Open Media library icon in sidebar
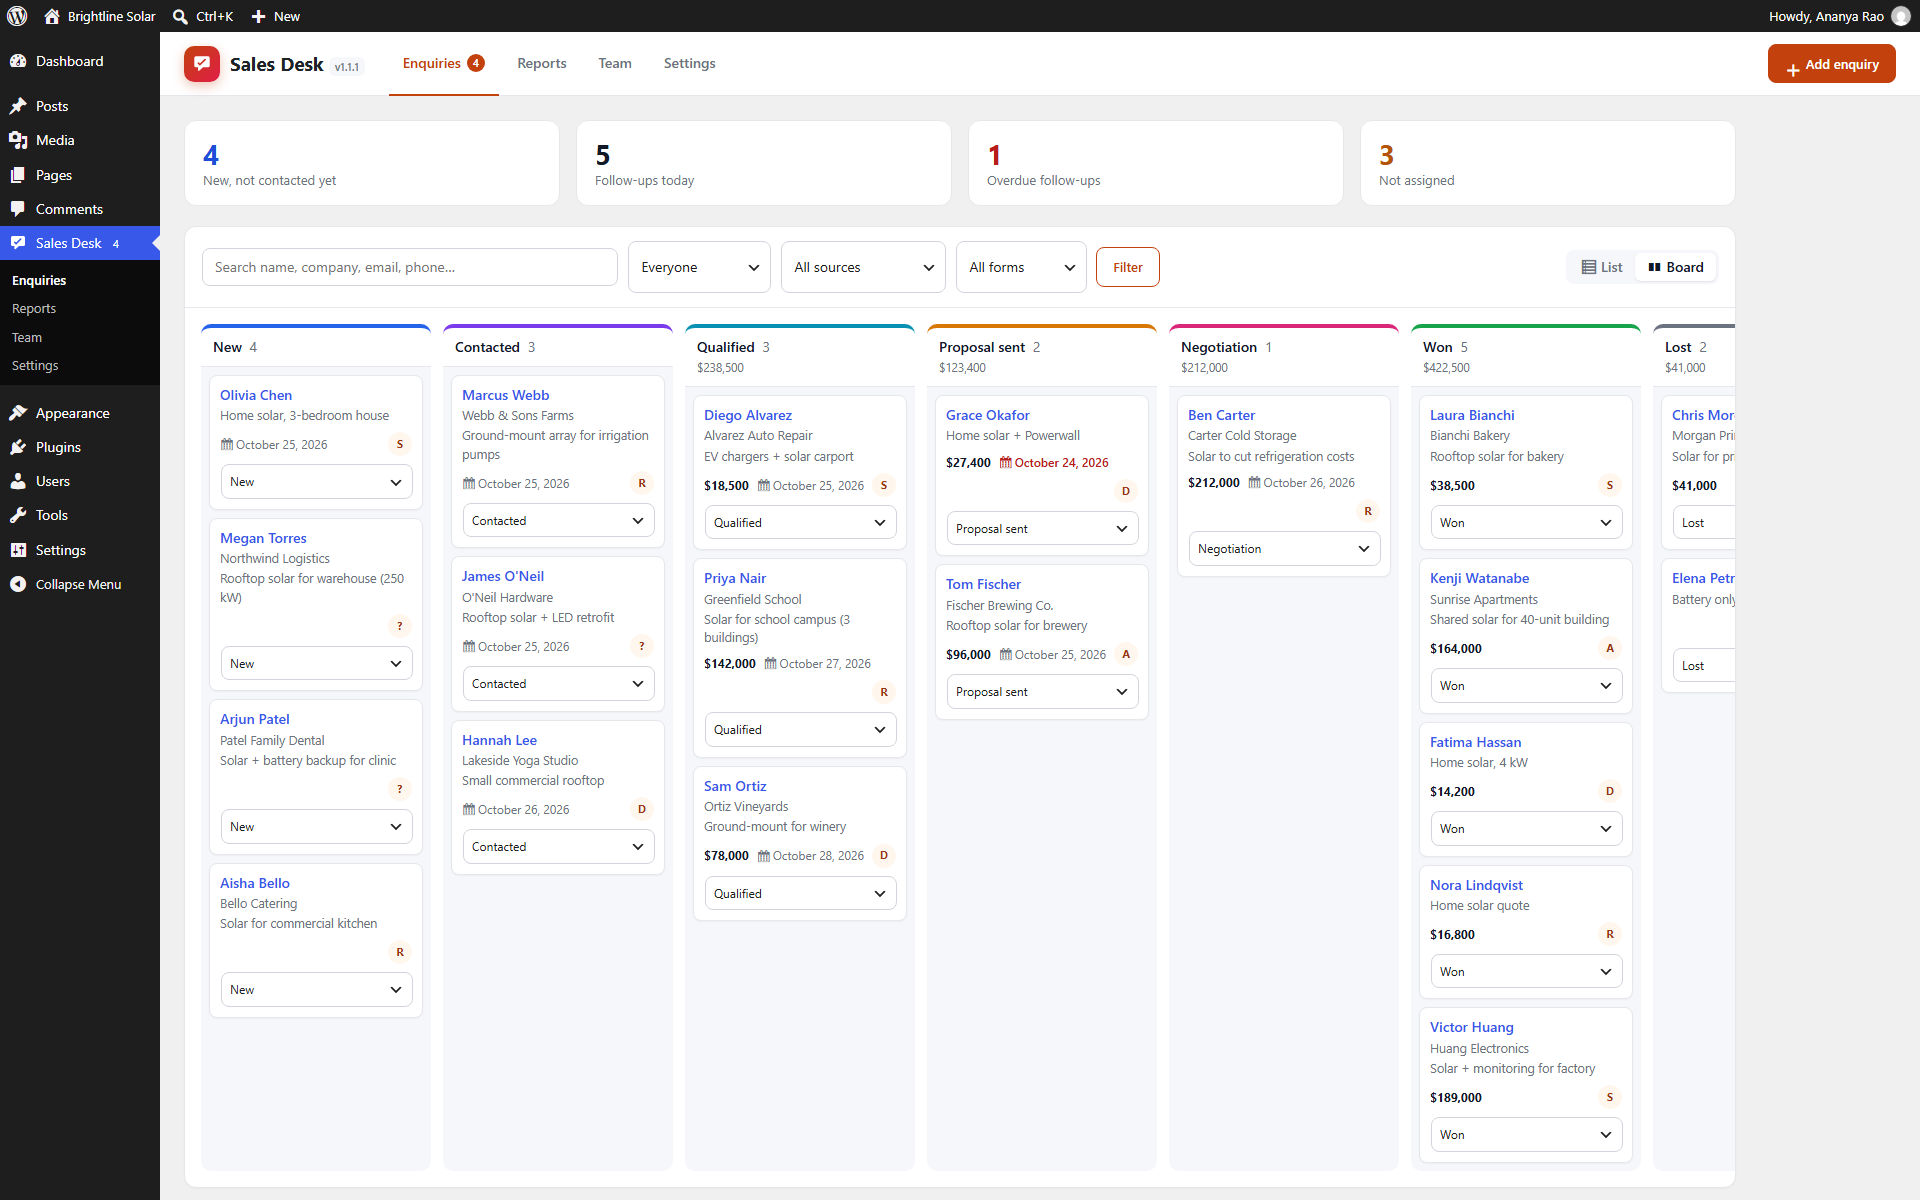 click(18, 140)
